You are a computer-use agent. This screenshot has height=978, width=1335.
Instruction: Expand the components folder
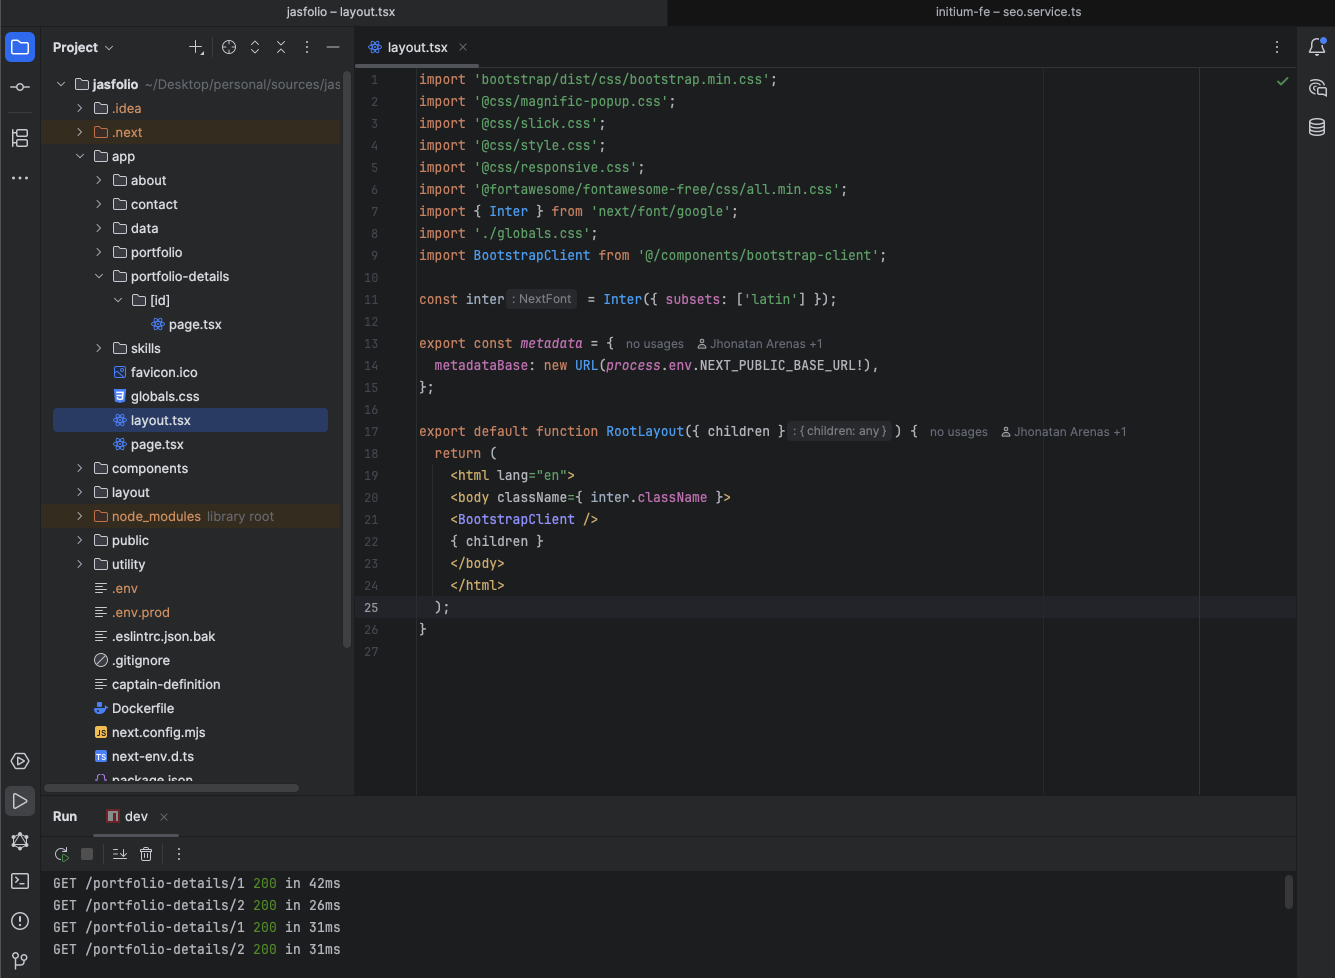(80, 468)
